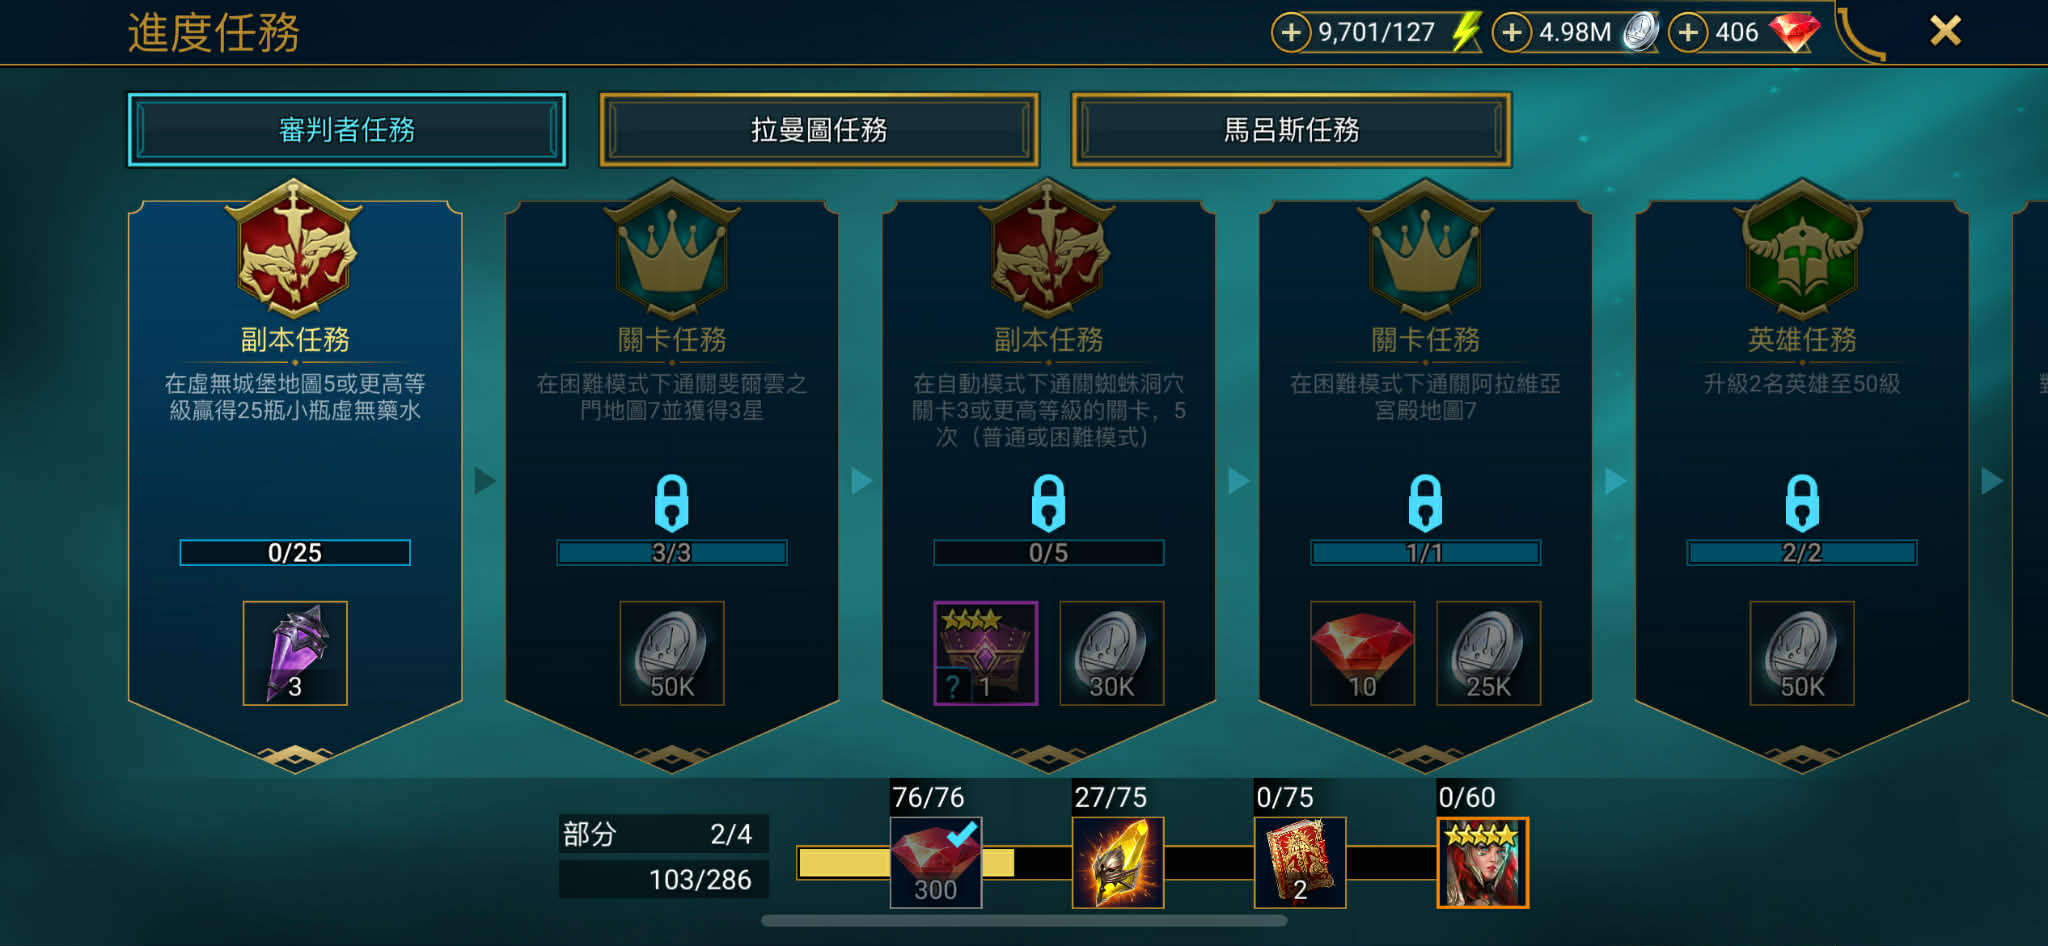
Task: Select the 馬呂斯任務 tab
Action: click(x=1291, y=130)
